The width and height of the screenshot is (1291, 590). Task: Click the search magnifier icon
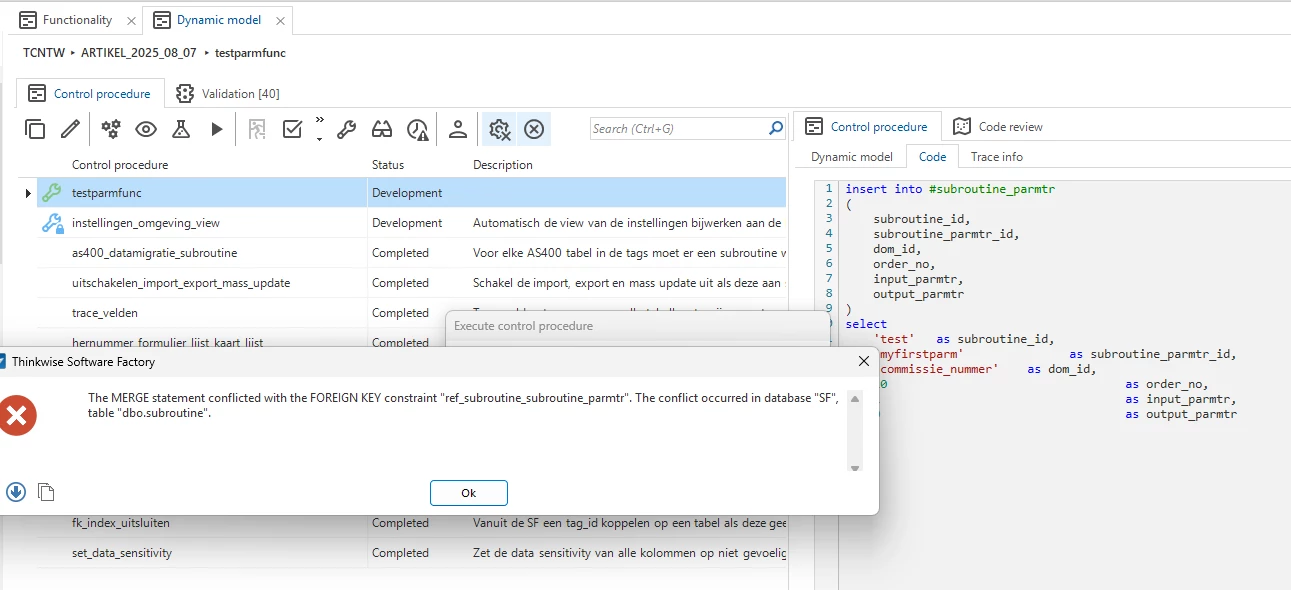click(776, 128)
